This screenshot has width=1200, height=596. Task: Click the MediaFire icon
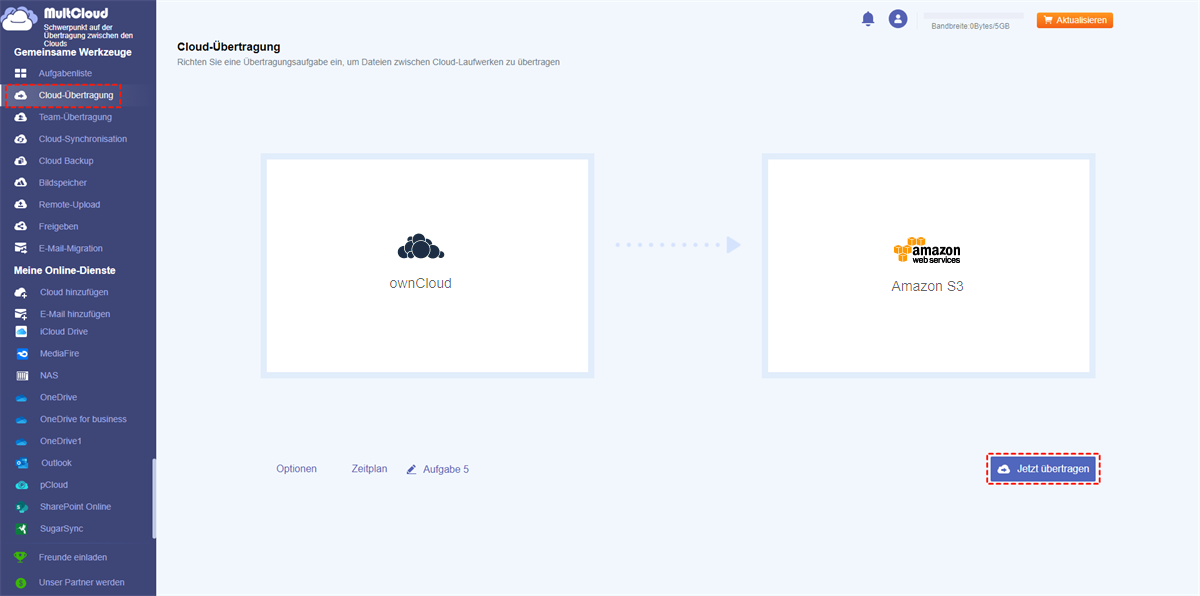click(x=21, y=354)
